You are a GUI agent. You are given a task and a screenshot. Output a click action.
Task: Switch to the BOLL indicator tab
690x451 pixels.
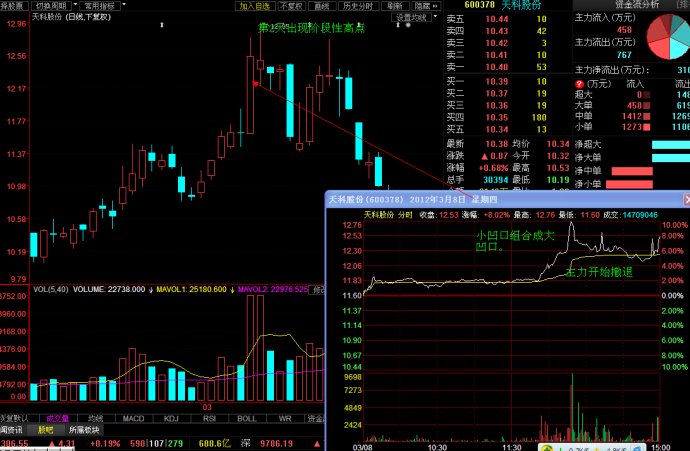(x=247, y=418)
